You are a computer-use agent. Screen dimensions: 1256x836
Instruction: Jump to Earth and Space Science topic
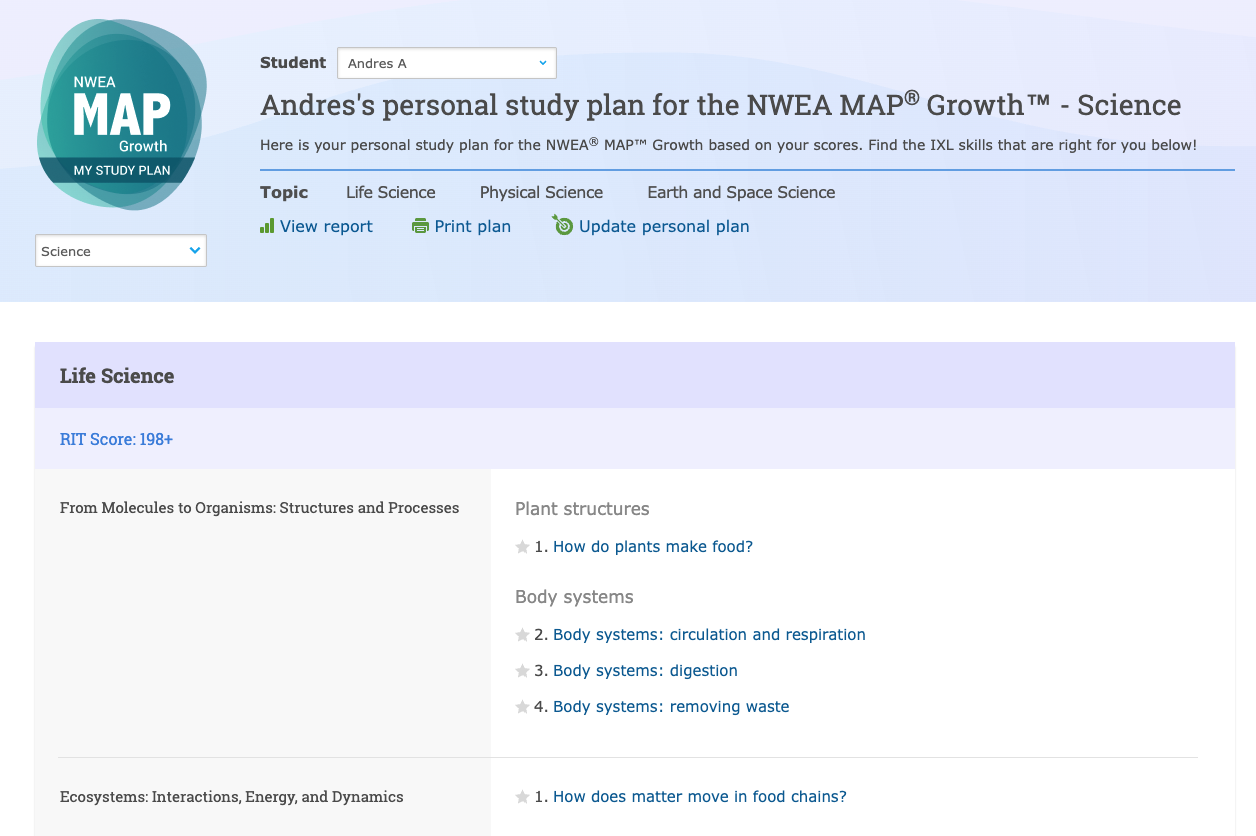click(x=741, y=192)
